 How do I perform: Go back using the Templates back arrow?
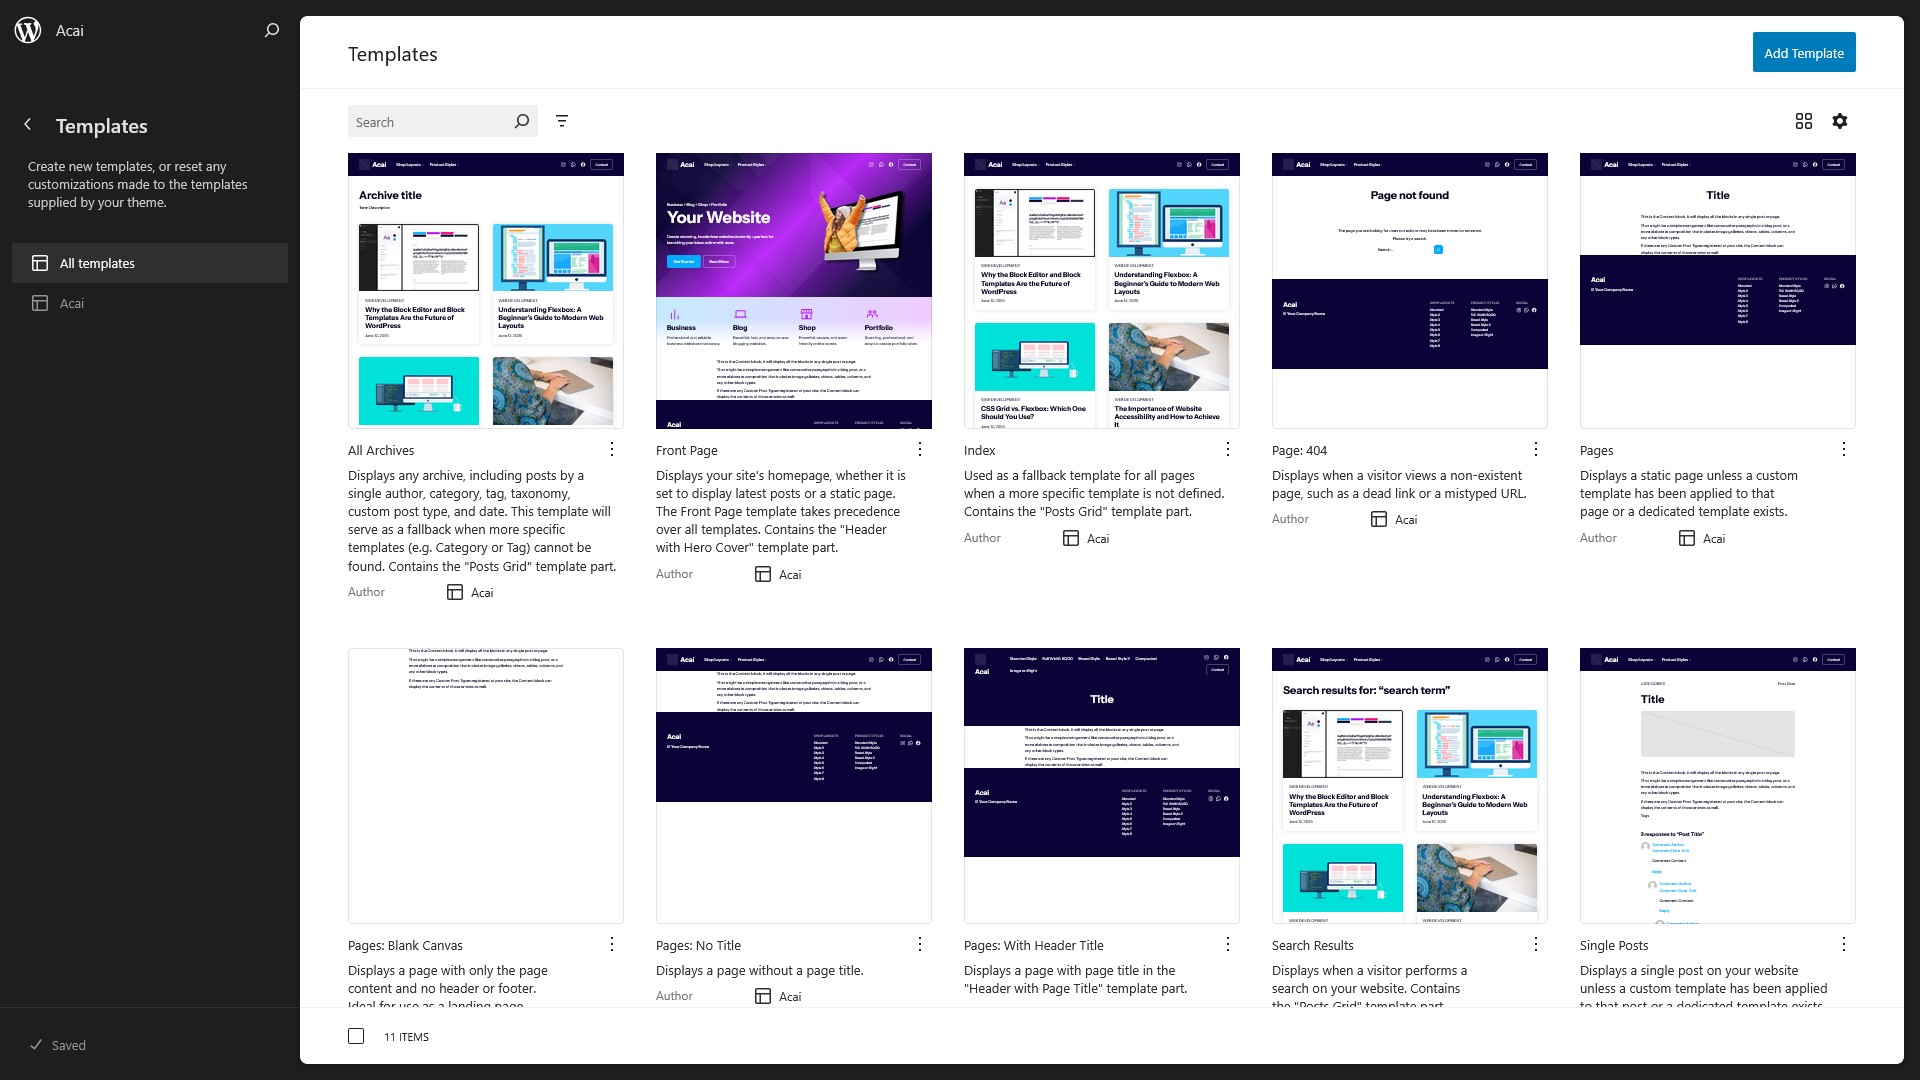(28, 124)
